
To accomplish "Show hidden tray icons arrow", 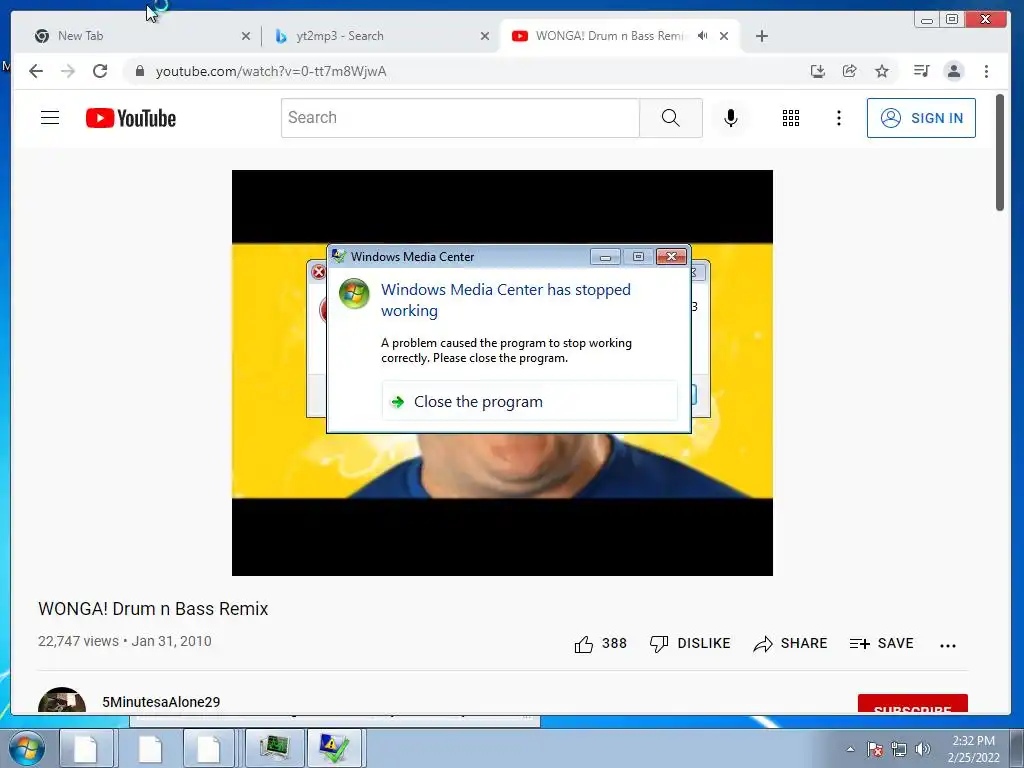I will click(850, 749).
